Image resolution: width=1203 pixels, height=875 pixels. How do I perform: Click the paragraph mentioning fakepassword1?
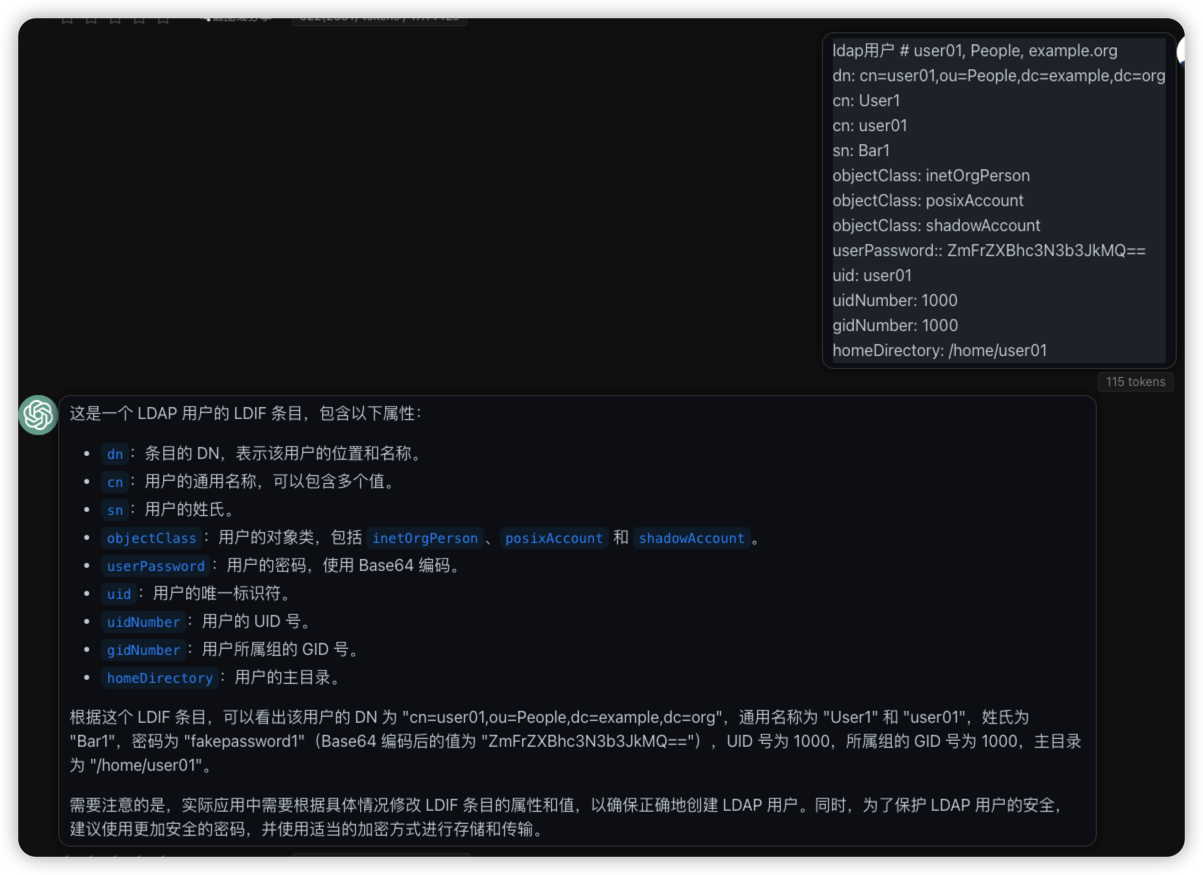click(x=575, y=741)
